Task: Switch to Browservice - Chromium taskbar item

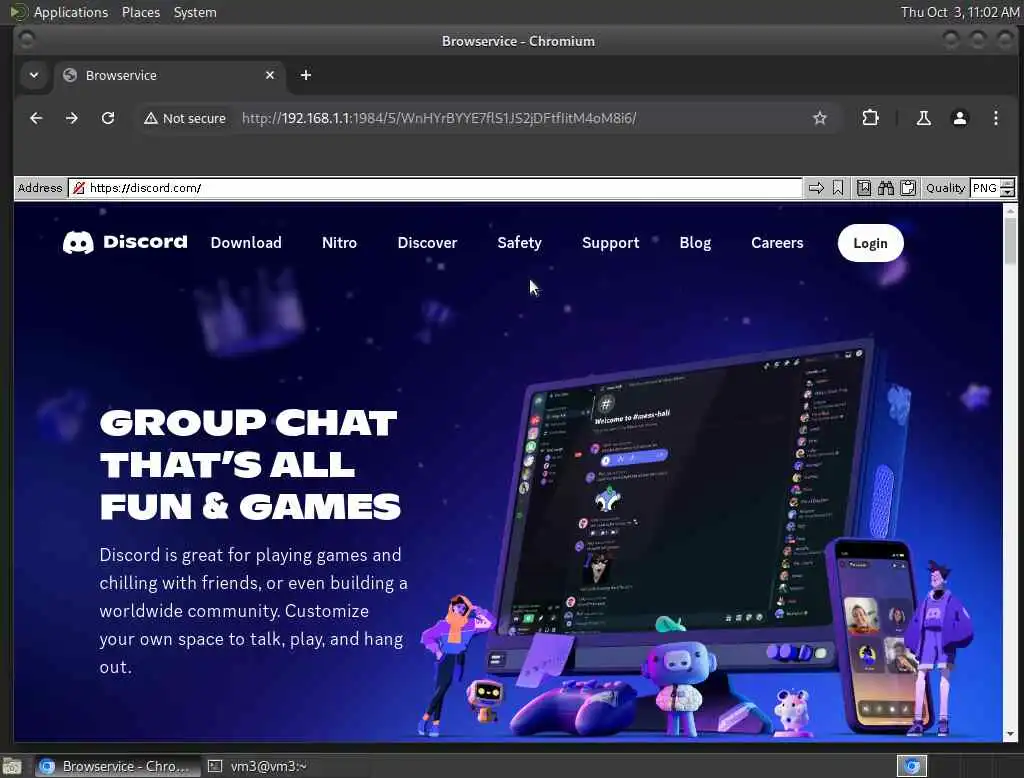Action: (116, 766)
